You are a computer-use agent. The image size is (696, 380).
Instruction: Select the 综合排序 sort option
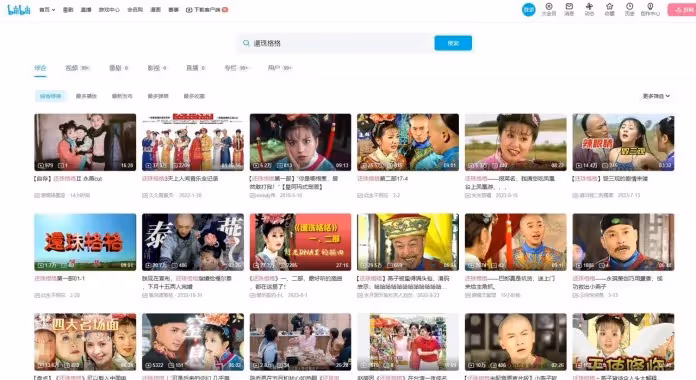pyautogui.click(x=50, y=96)
